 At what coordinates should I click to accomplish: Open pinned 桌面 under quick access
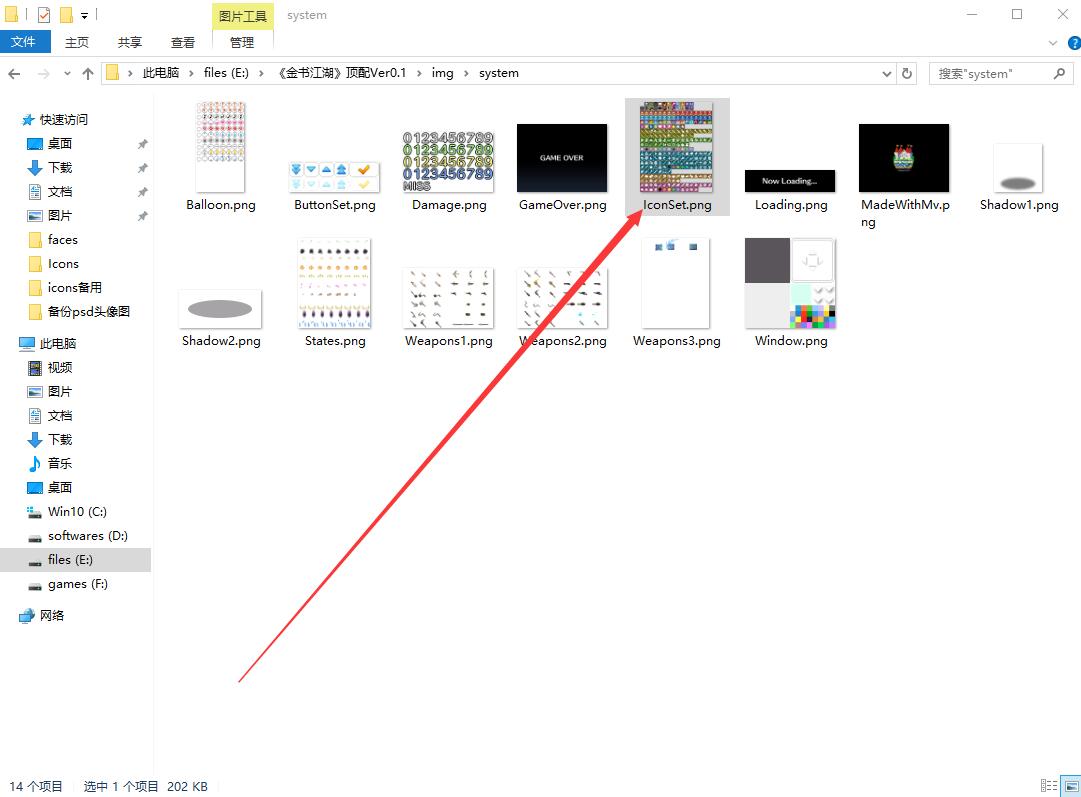[x=60, y=144]
